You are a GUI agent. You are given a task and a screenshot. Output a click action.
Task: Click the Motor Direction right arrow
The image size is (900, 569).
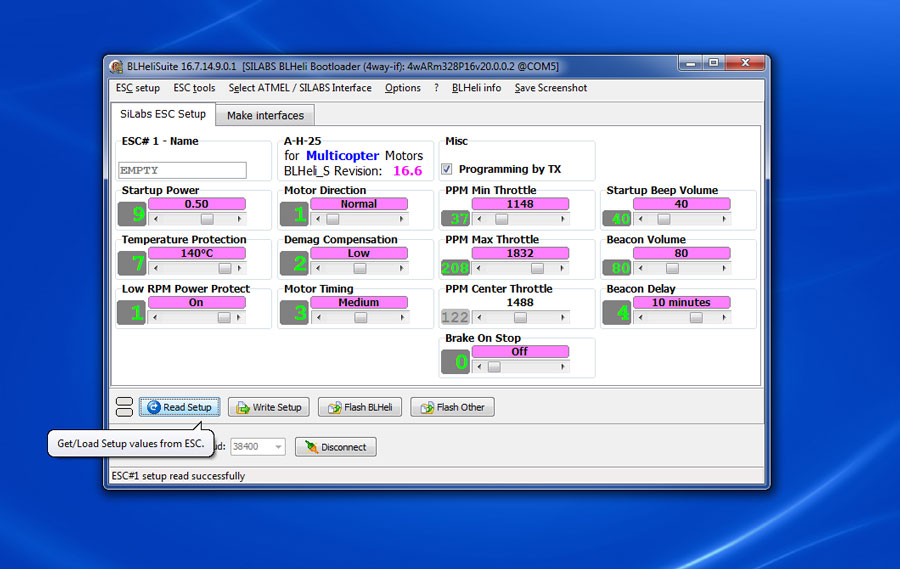click(401, 219)
